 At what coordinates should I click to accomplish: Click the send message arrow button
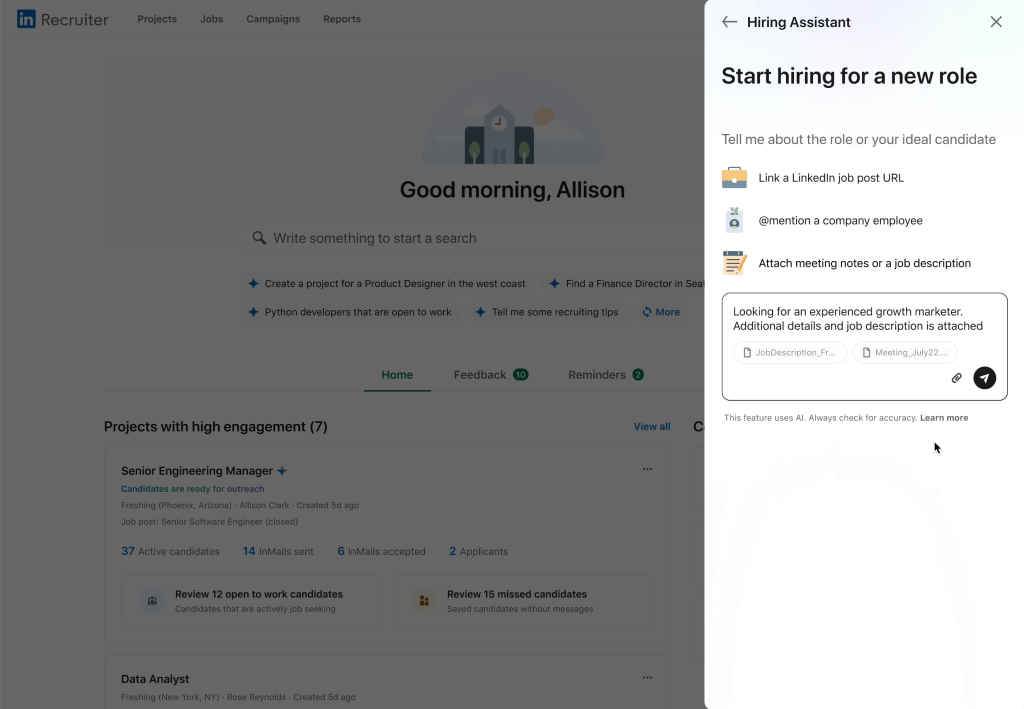tap(985, 378)
